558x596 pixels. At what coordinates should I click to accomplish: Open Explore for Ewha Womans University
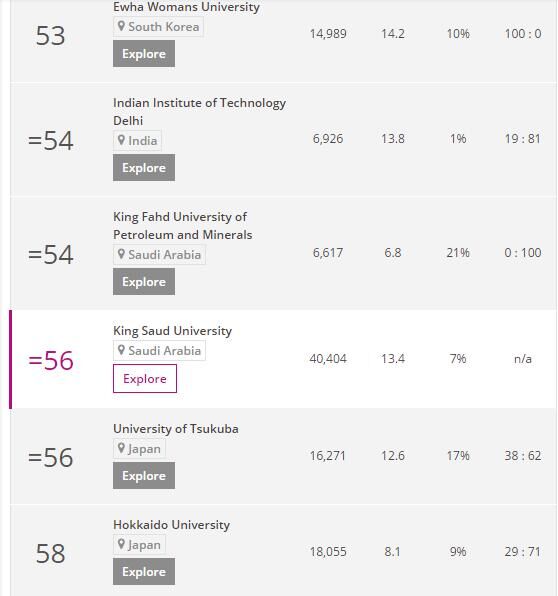(x=144, y=54)
